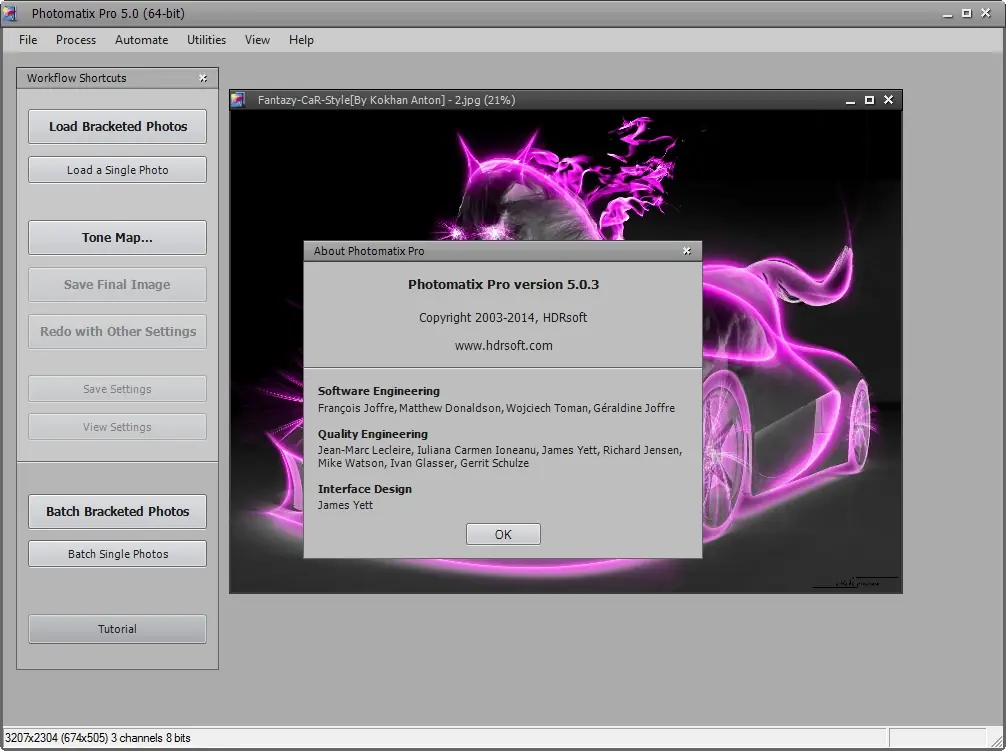Click the image title bar filename text
Image resolution: width=1006 pixels, height=751 pixels.
point(386,100)
